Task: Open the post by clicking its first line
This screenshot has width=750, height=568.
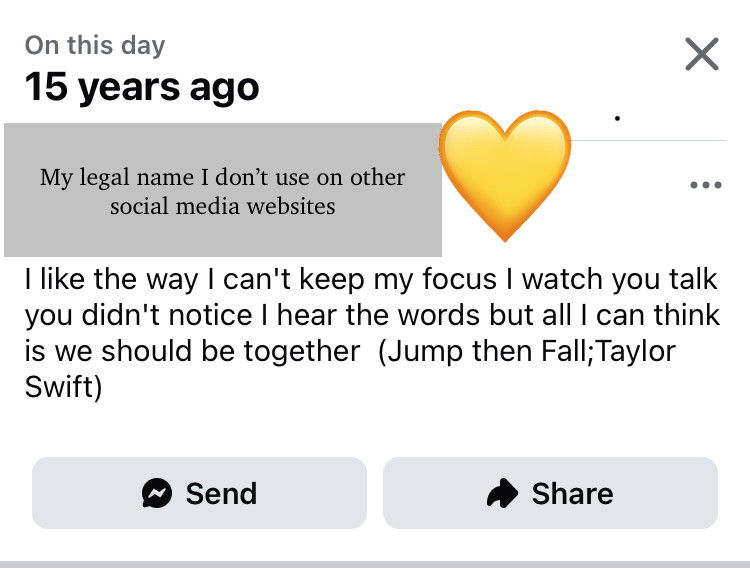Action: click(x=371, y=279)
